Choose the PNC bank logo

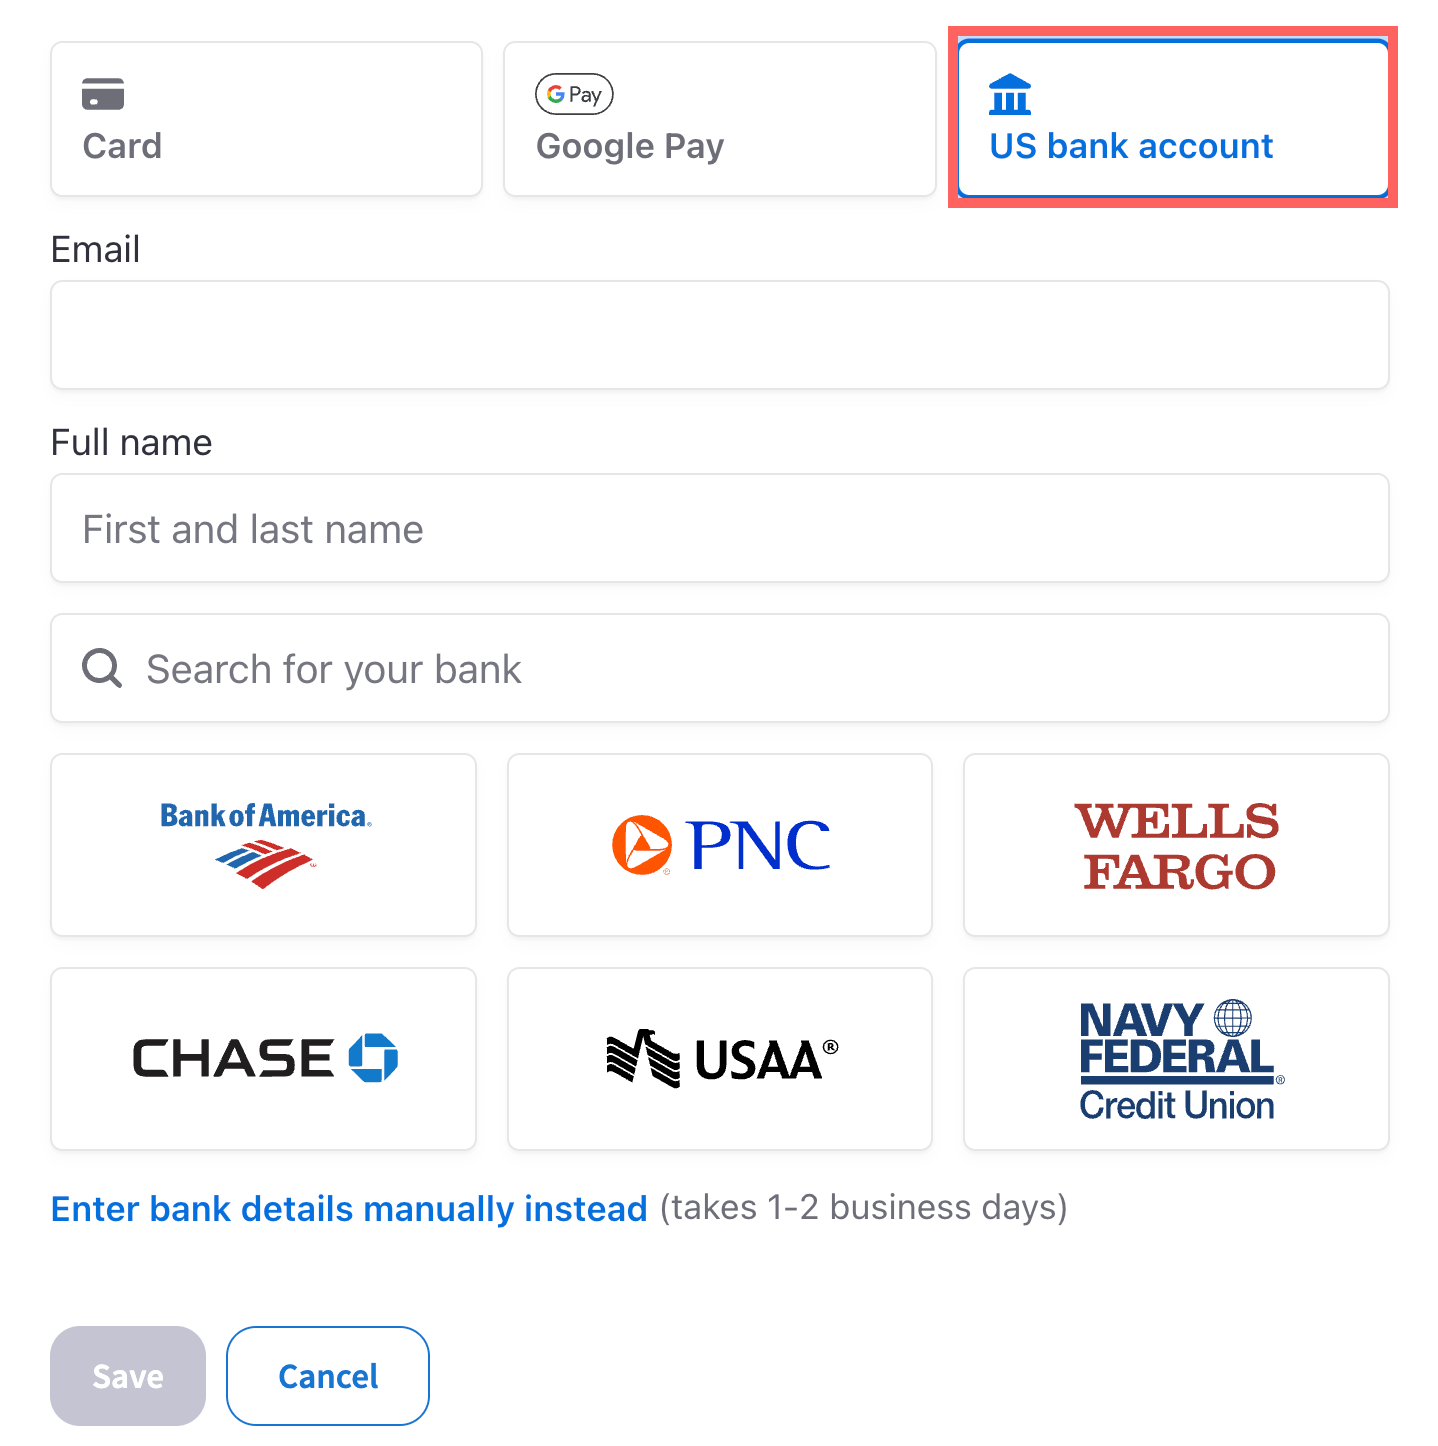[720, 845]
